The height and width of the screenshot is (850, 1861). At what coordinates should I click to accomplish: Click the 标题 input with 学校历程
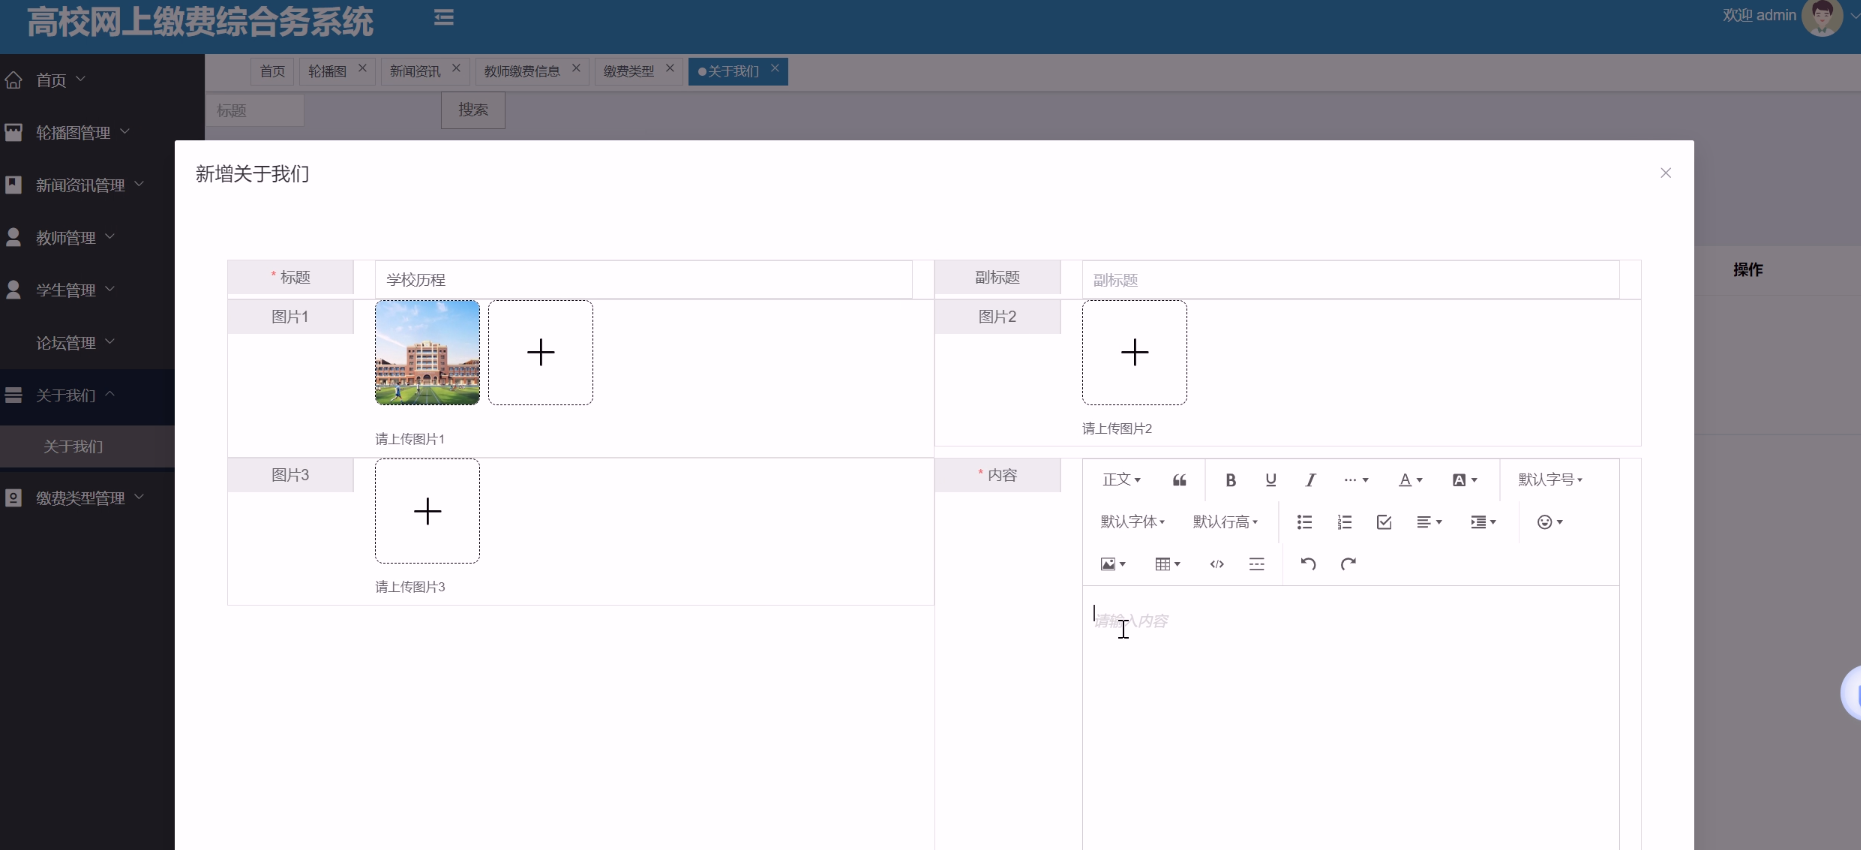[x=643, y=279]
